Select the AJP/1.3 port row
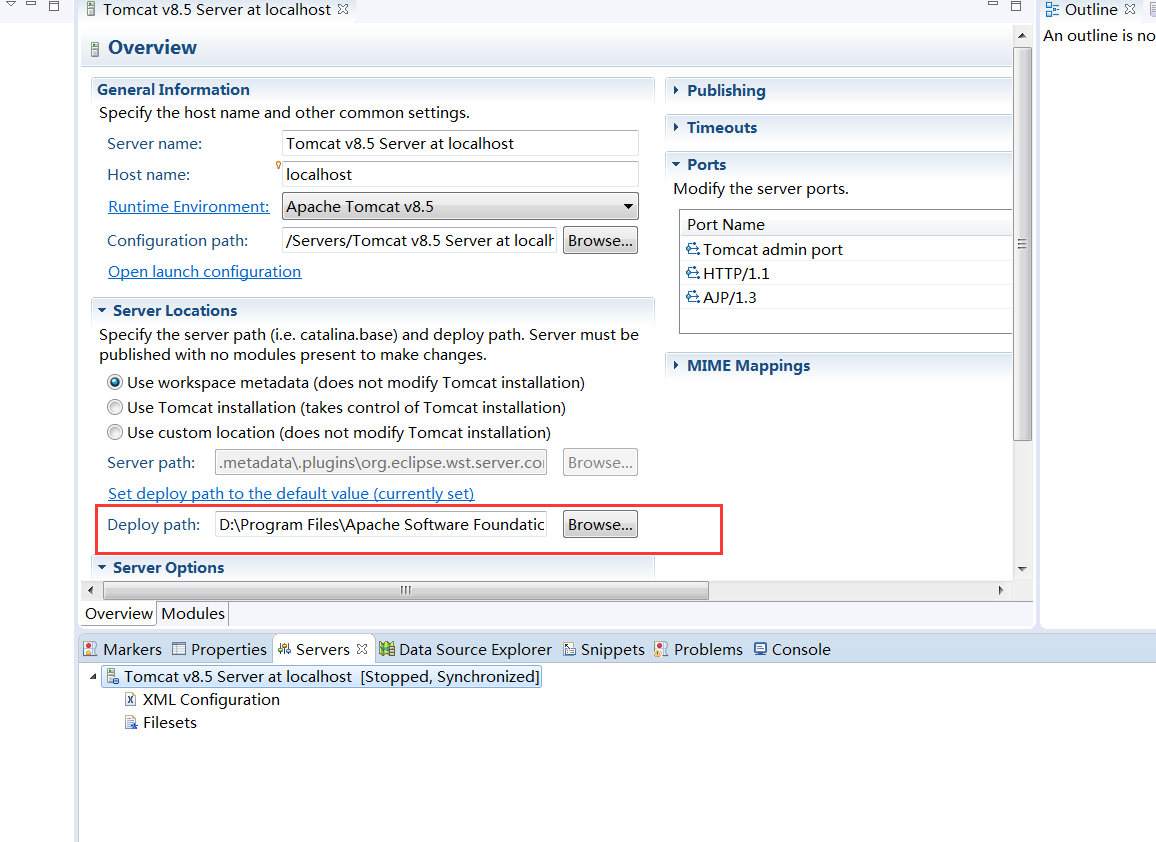The height and width of the screenshot is (842, 1156). 846,297
